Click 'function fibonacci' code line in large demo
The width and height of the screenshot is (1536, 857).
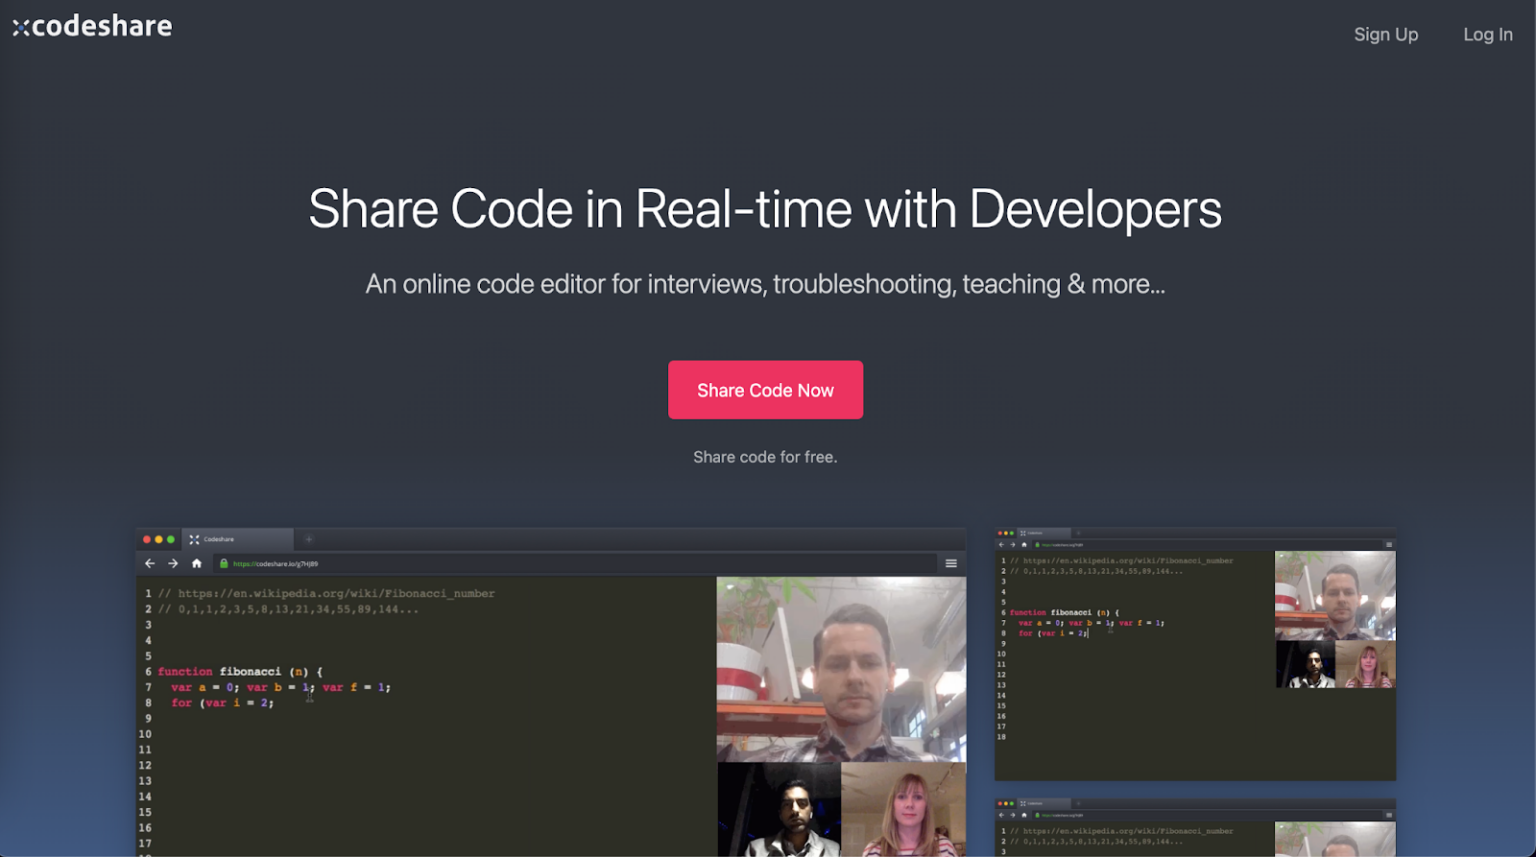click(240, 672)
